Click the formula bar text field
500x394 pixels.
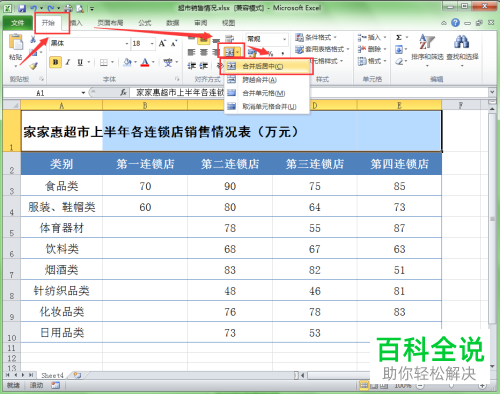point(308,92)
